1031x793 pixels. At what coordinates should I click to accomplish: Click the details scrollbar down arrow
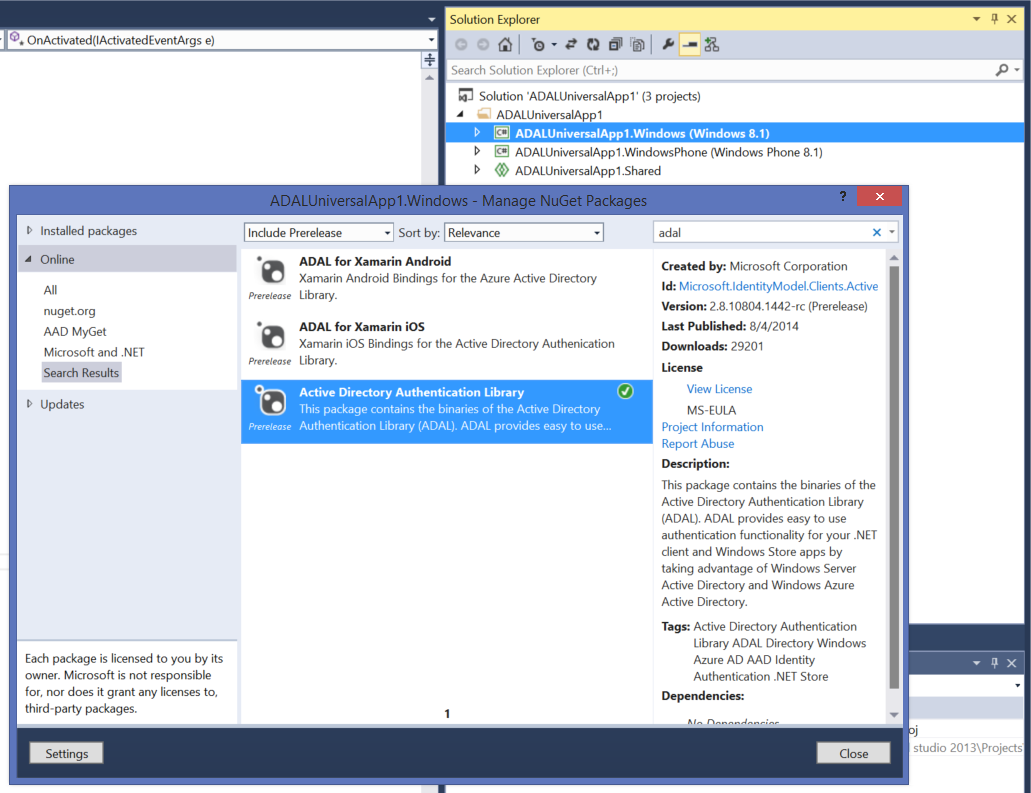pyautogui.click(x=894, y=715)
